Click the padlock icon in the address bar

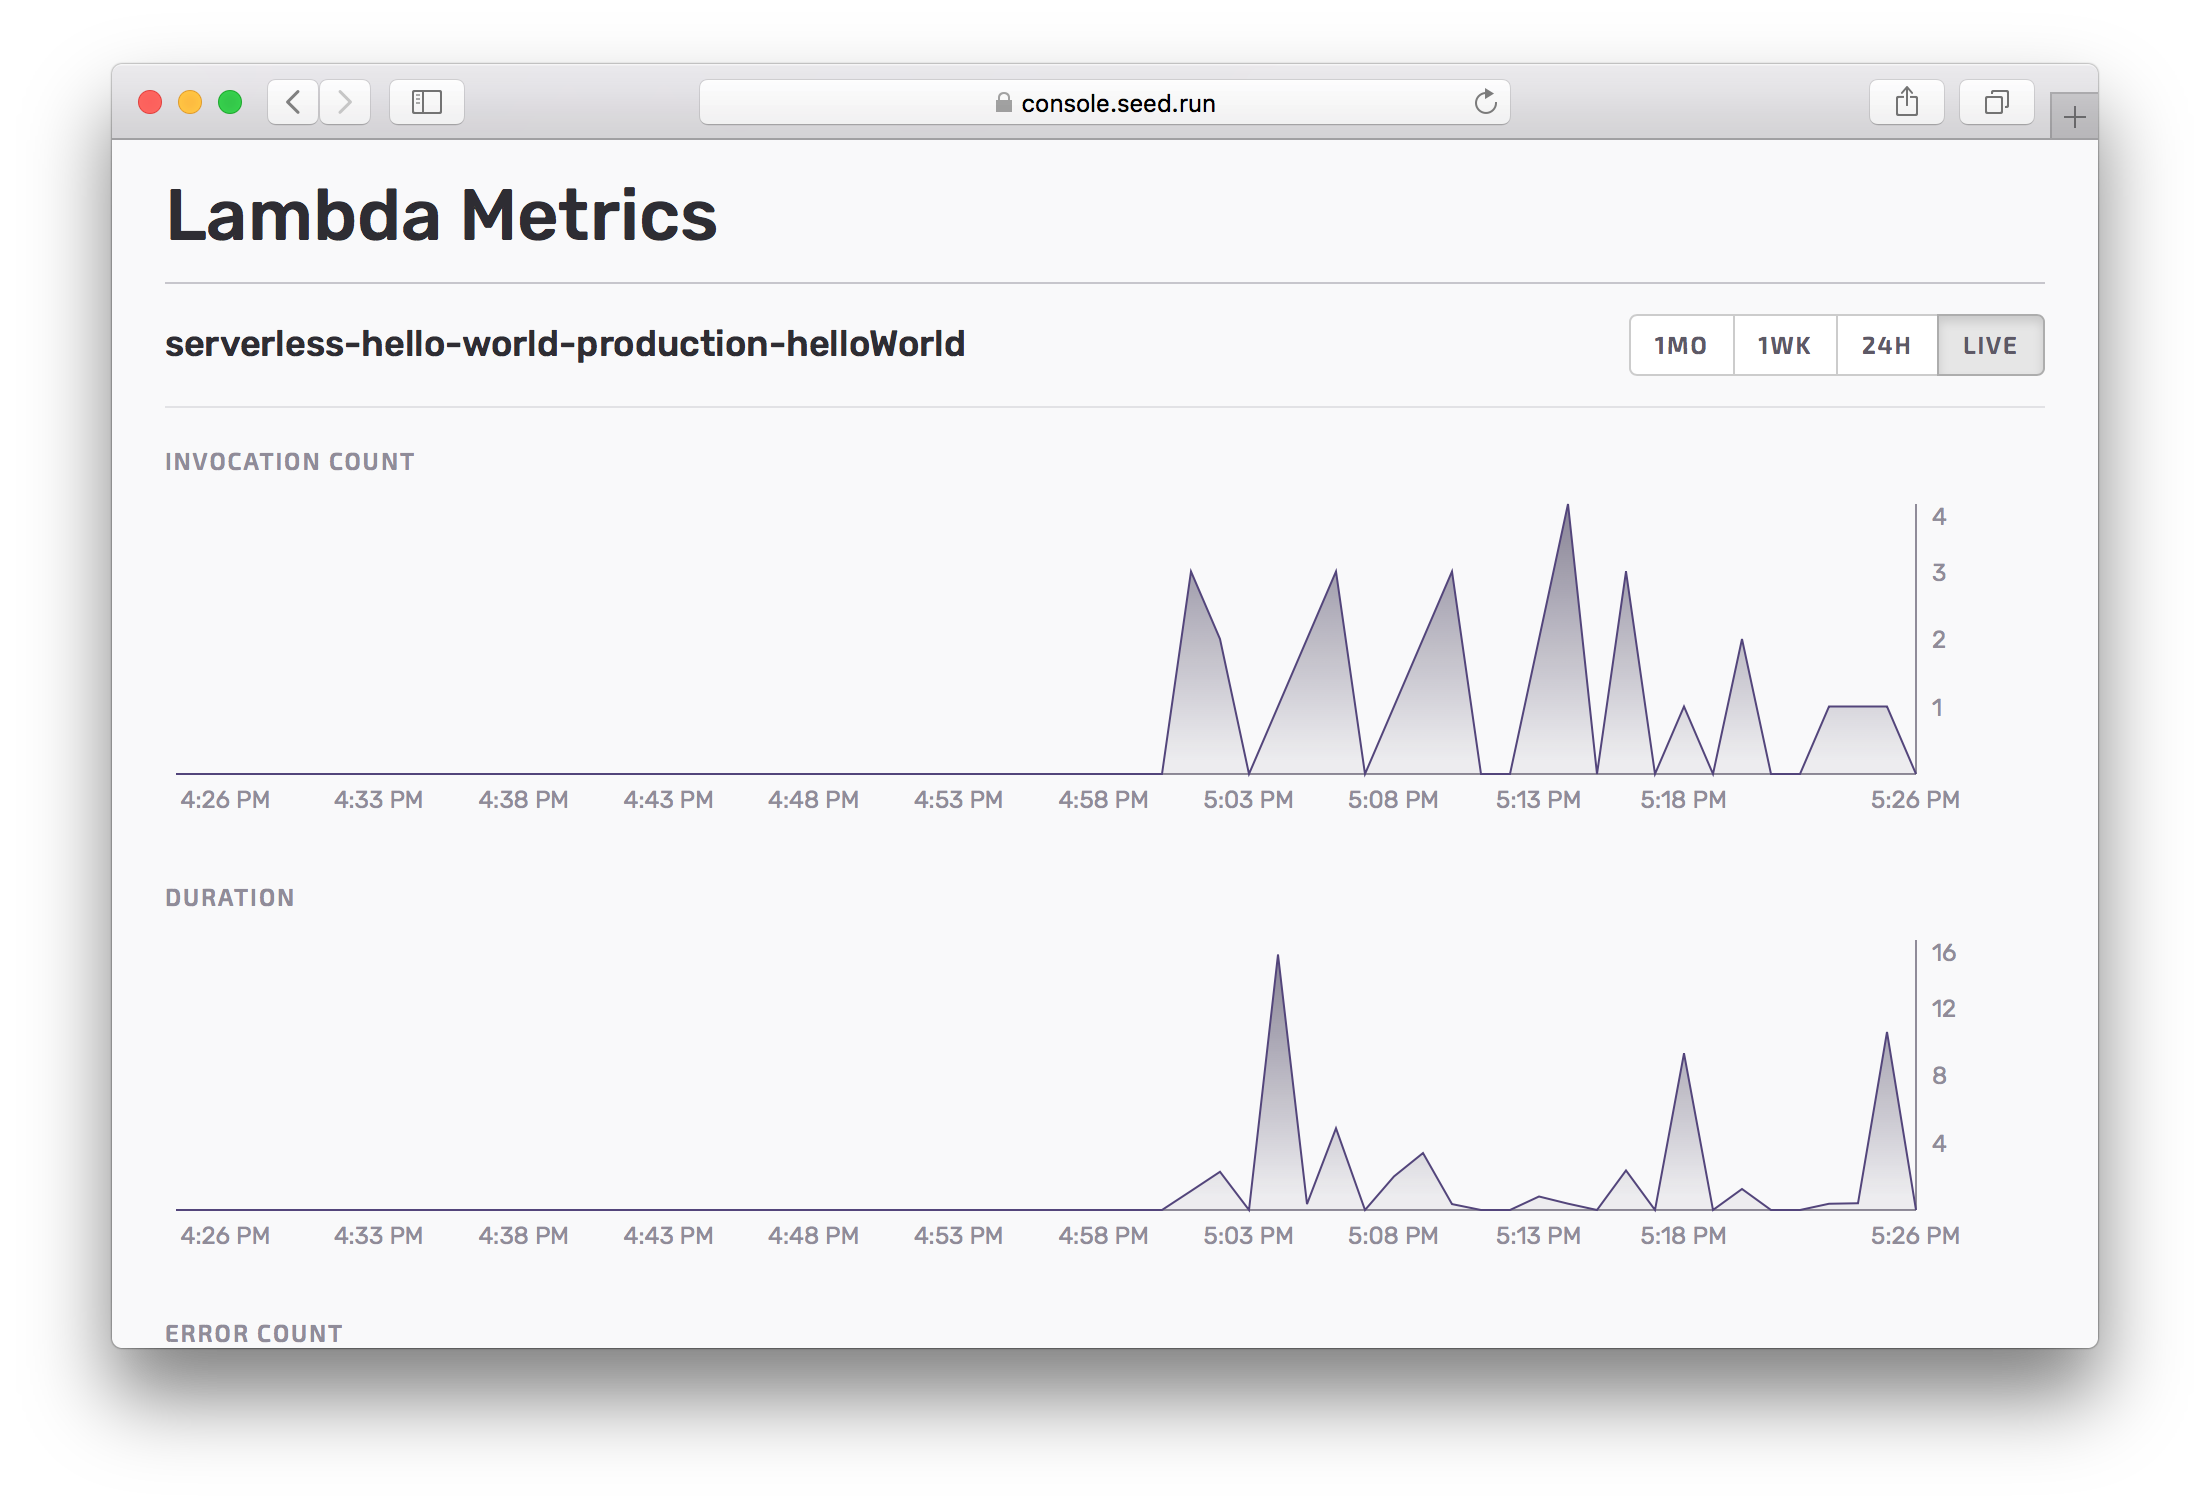[1003, 103]
